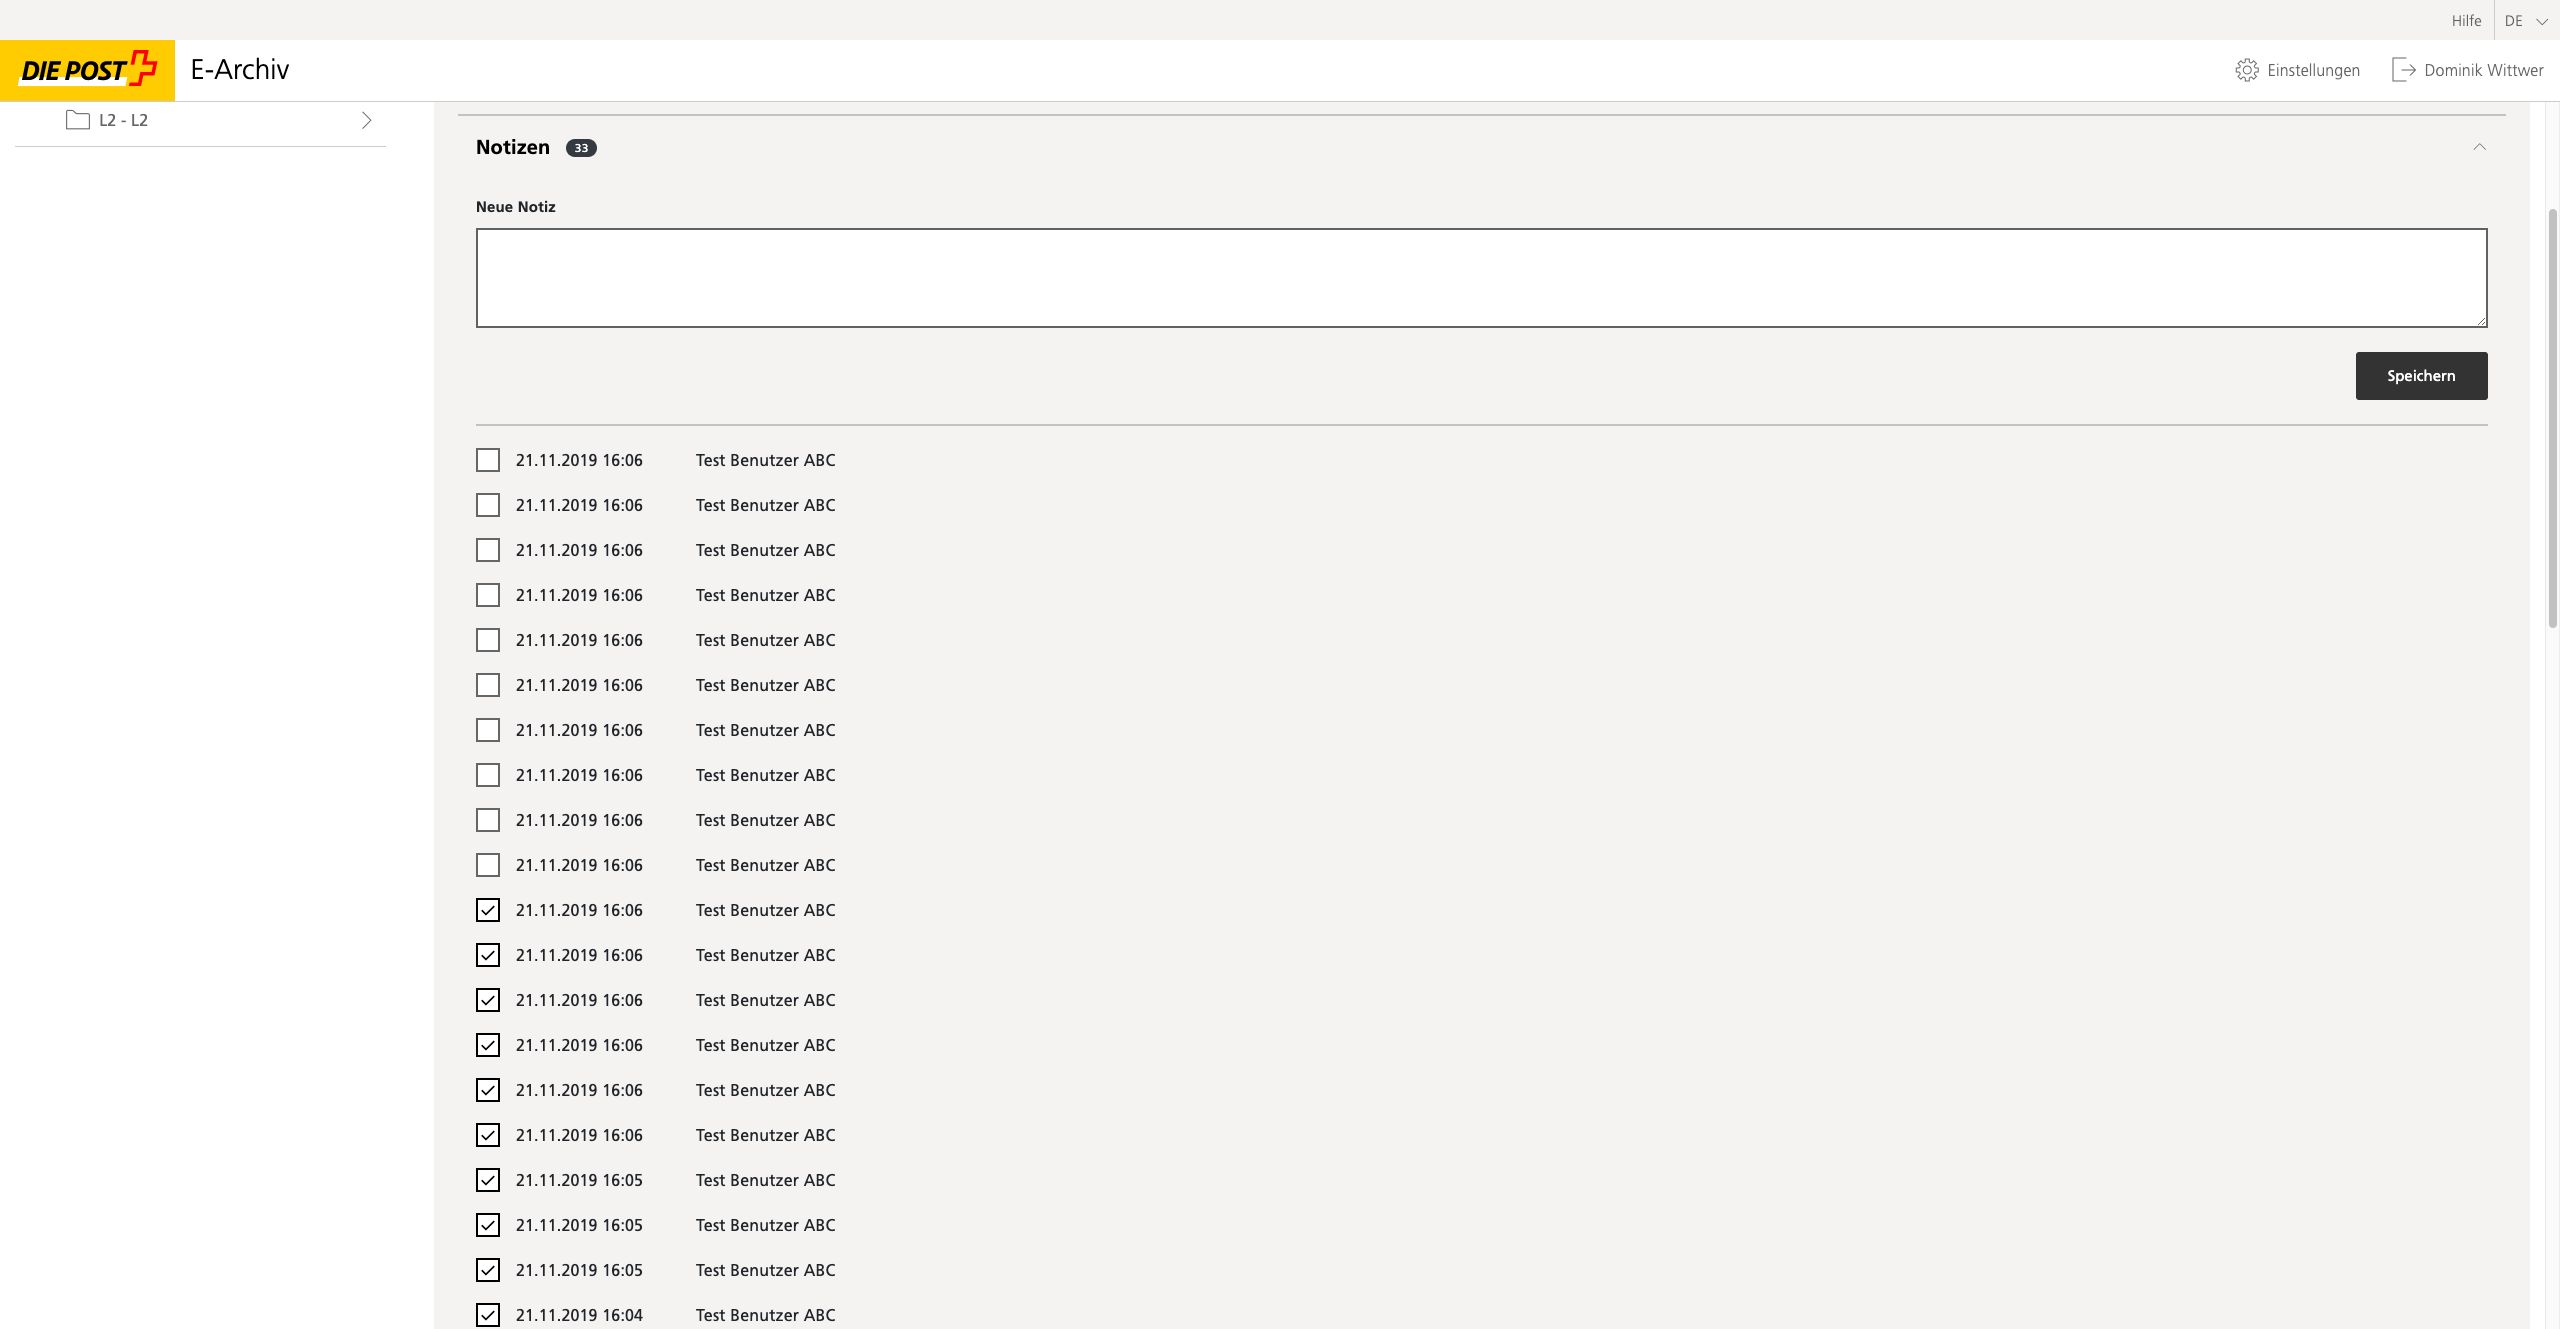Check the topmost note's checkbox
2560x1329 pixels.
tap(488, 460)
